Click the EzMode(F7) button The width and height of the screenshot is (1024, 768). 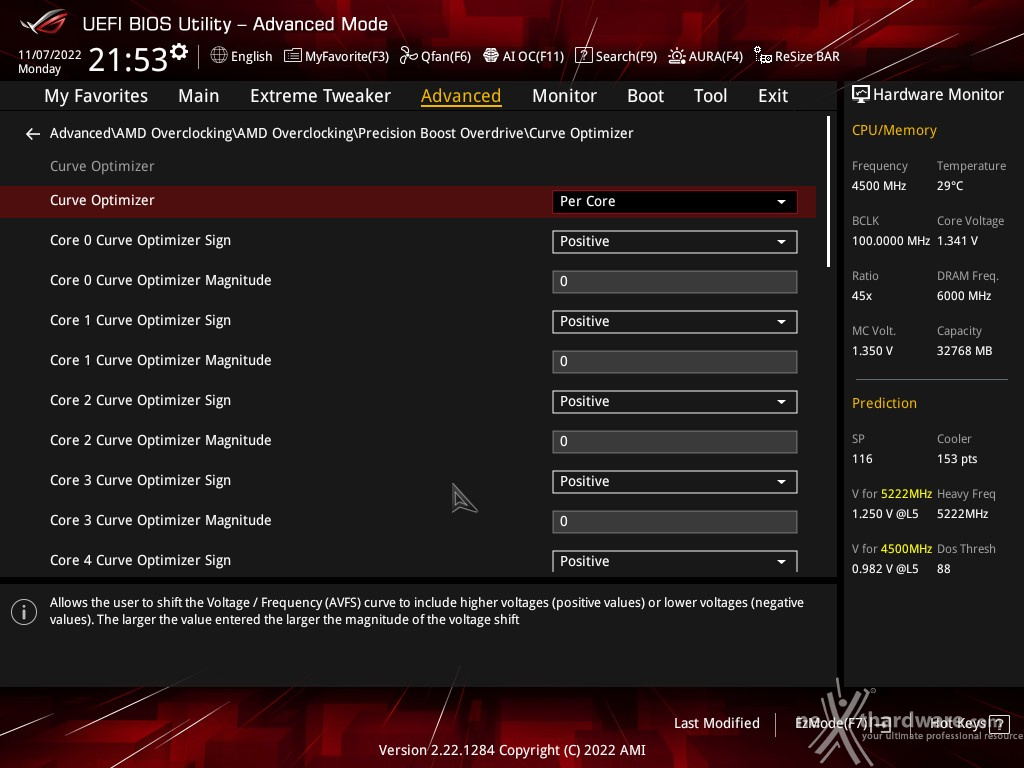842,724
